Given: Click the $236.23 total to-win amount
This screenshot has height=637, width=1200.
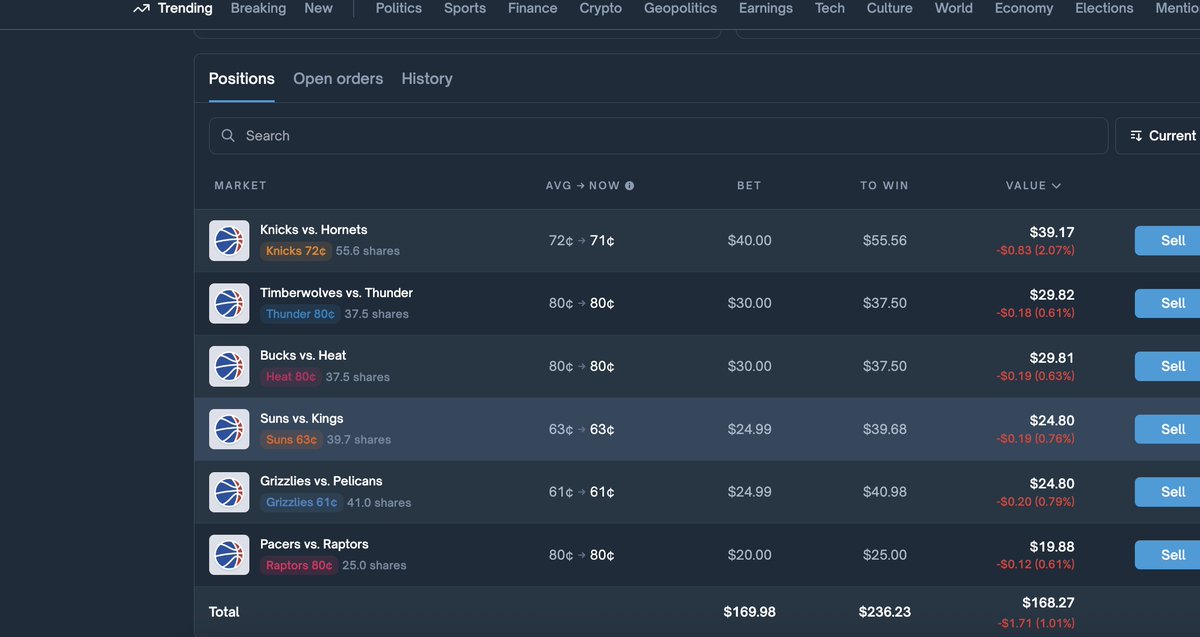Looking at the screenshot, I should pos(885,612).
